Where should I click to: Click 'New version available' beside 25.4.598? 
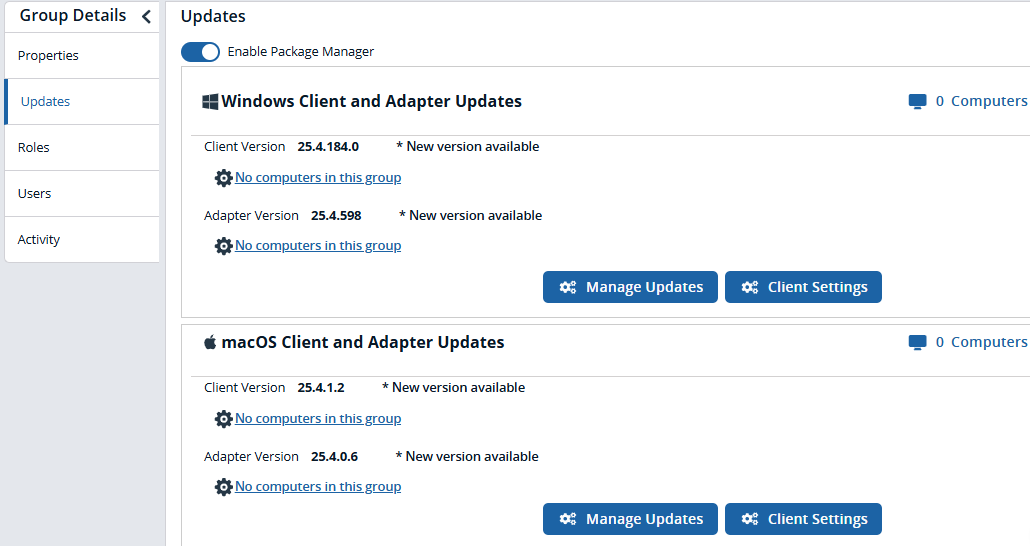tap(470, 216)
